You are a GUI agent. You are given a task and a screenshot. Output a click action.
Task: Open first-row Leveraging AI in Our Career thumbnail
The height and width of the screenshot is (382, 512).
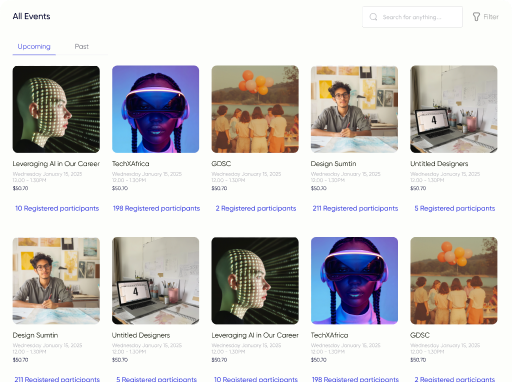(x=56, y=109)
